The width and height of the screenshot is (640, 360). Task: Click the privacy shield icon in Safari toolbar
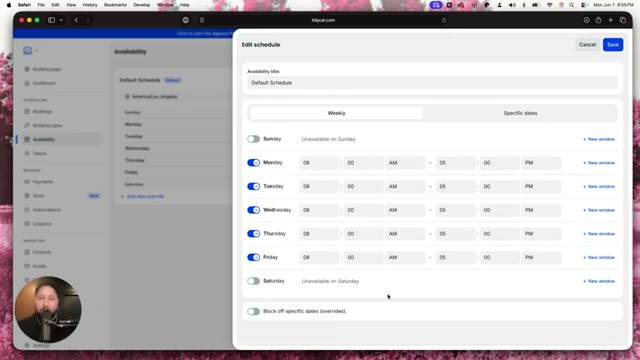pos(202,20)
